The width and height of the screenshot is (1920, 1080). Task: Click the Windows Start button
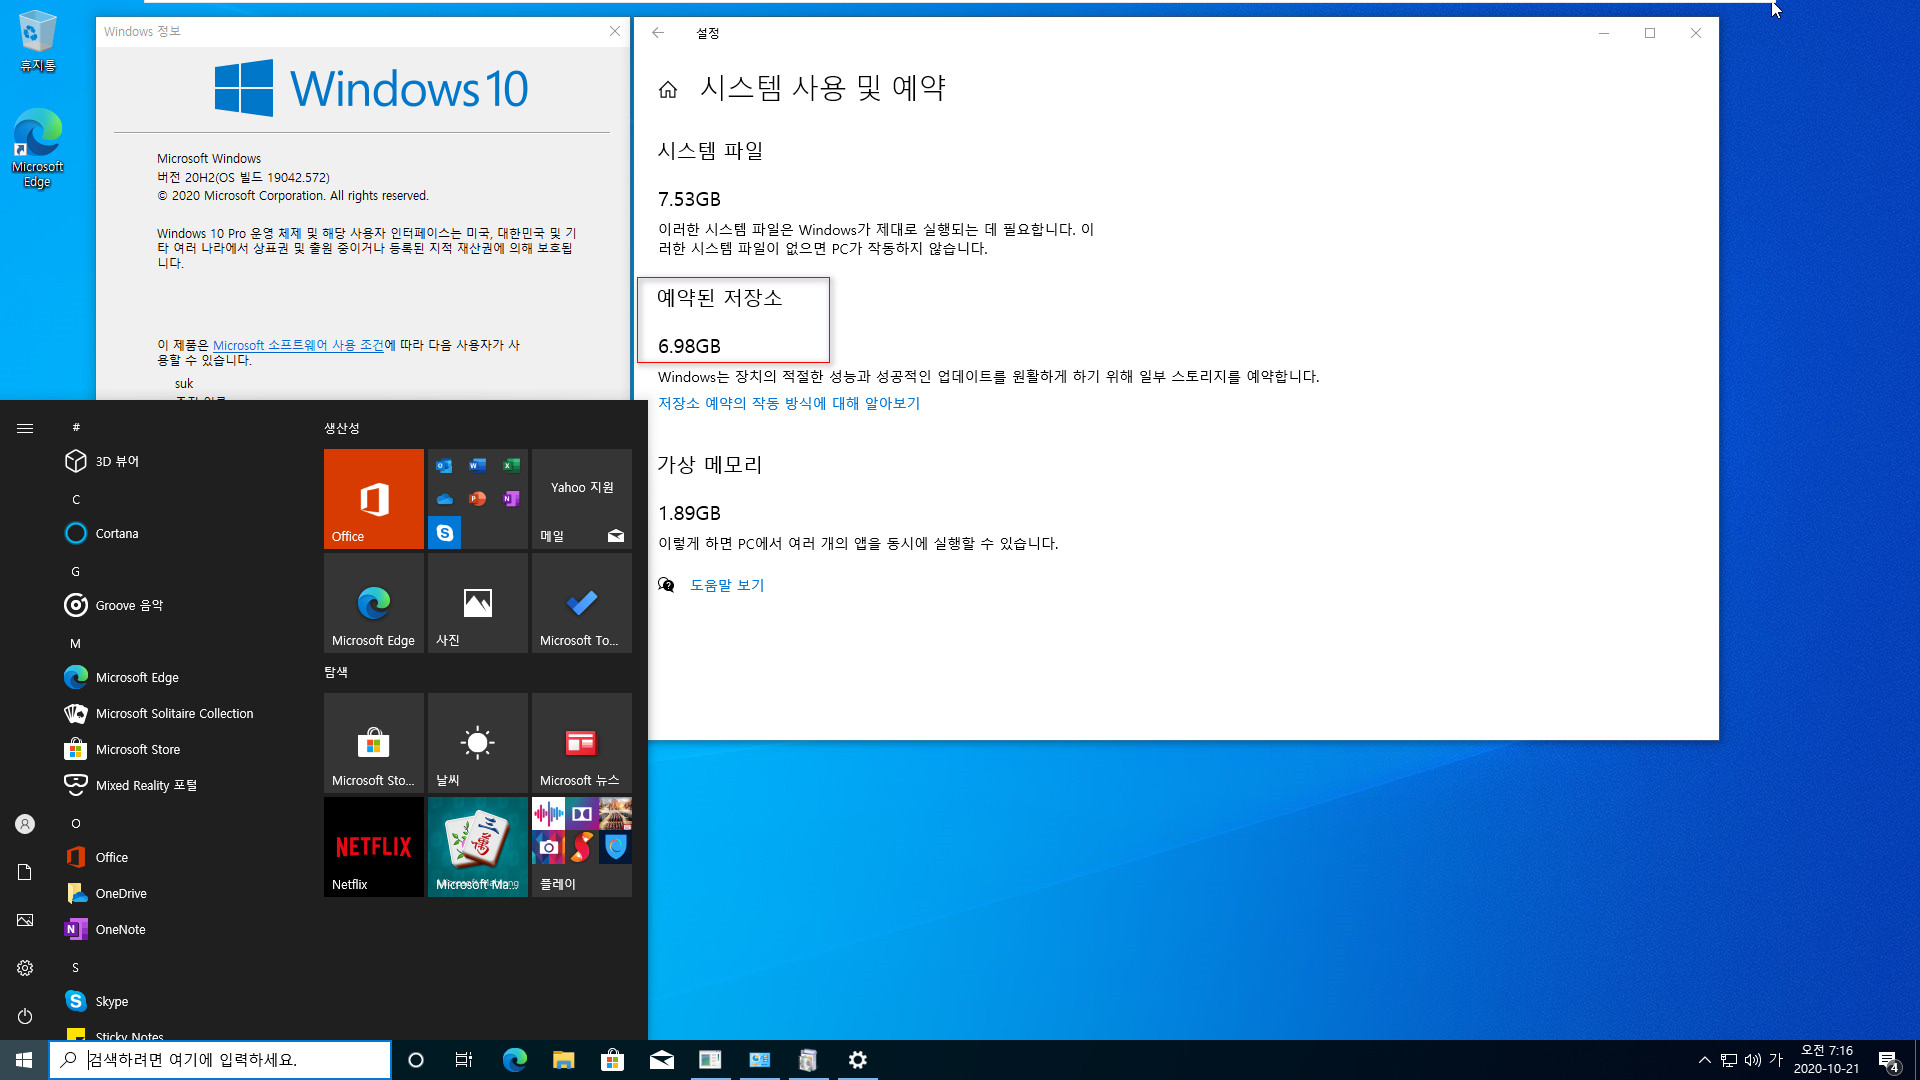pyautogui.click(x=24, y=1060)
